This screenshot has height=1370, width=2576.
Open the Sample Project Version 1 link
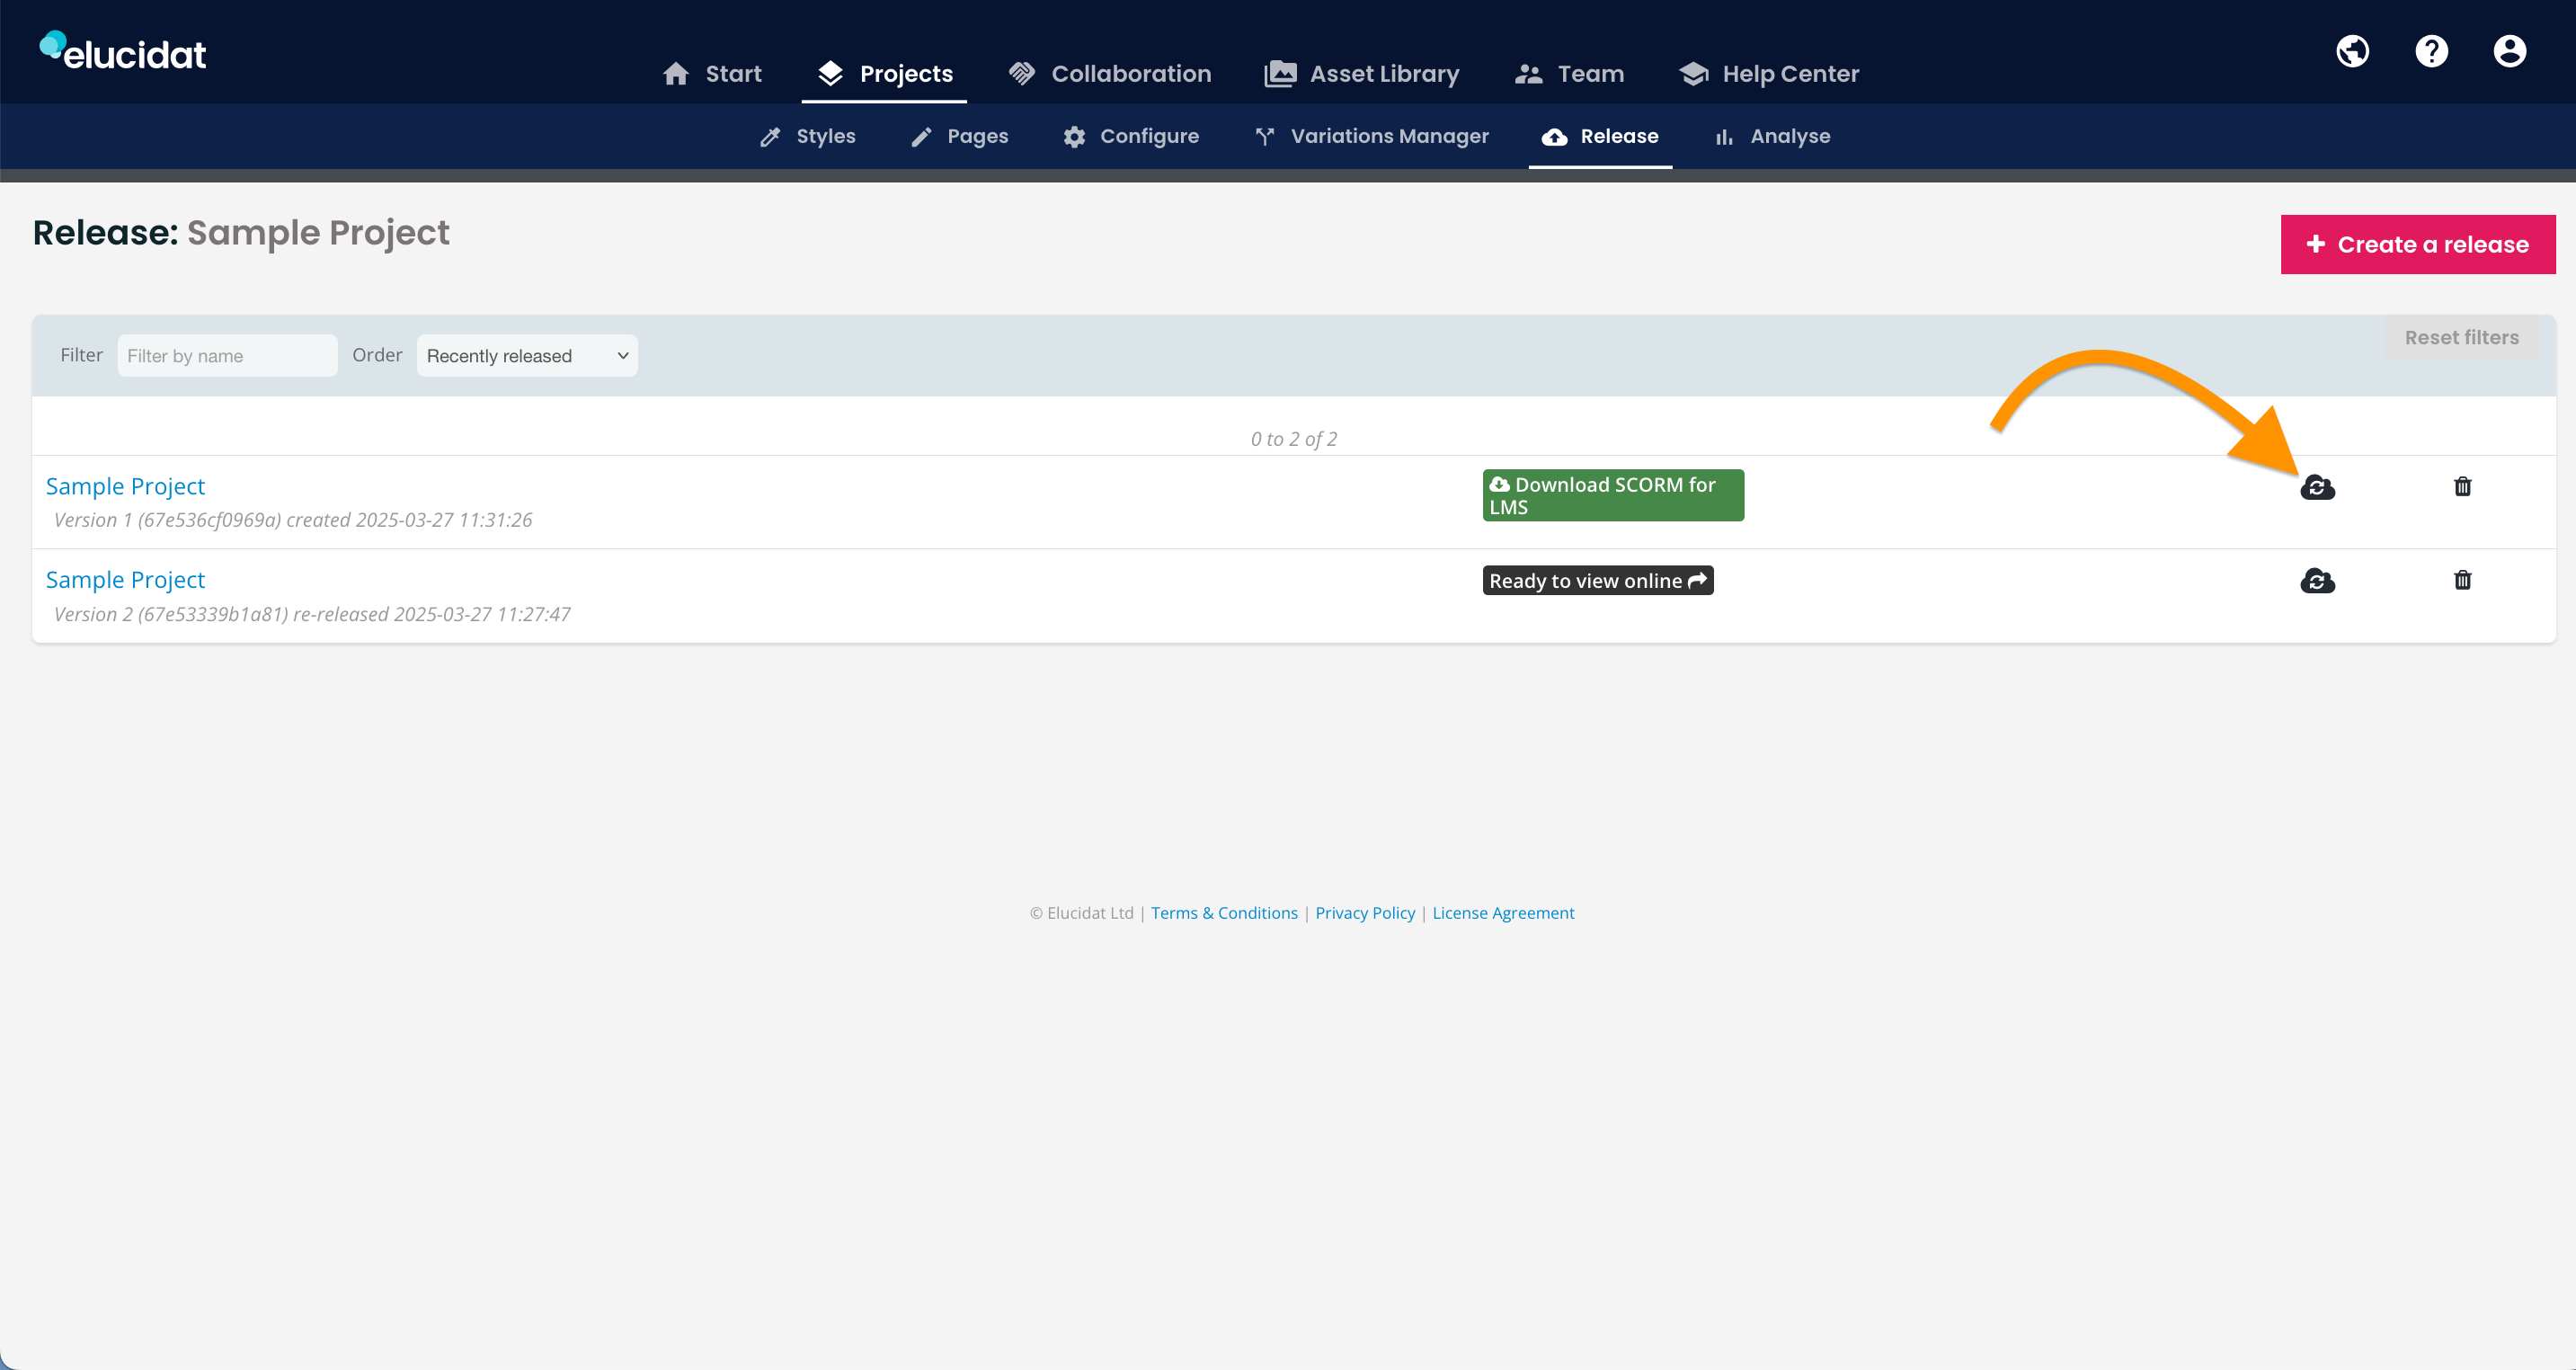coord(125,486)
